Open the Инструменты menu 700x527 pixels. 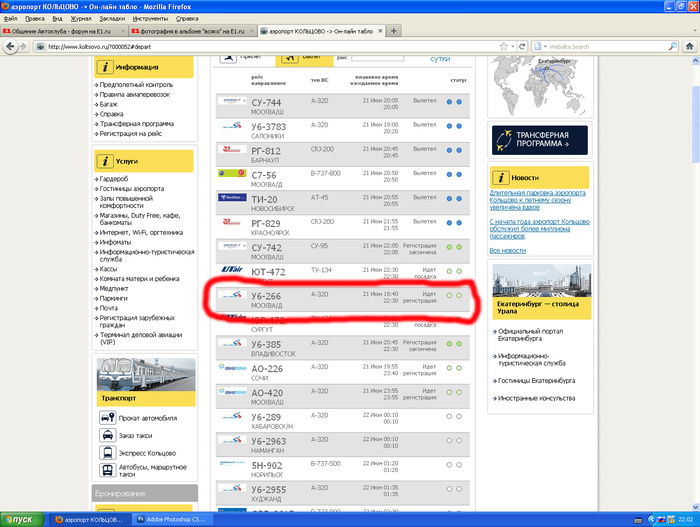tap(150, 18)
